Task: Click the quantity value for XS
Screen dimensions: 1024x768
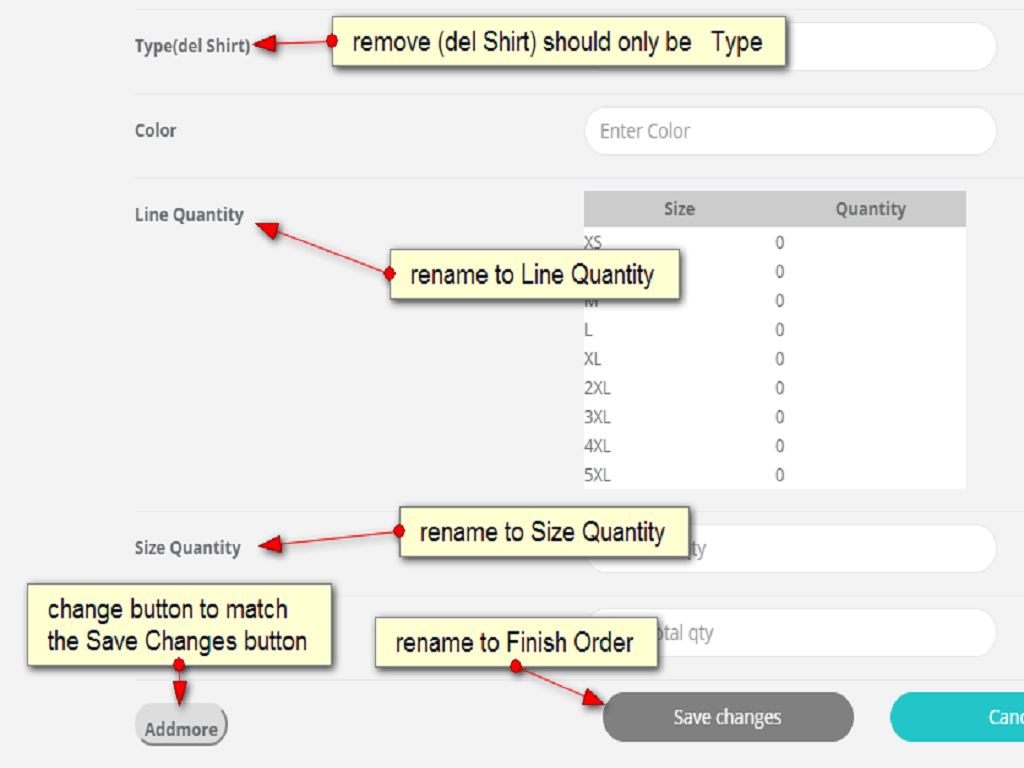Action: (x=779, y=242)
